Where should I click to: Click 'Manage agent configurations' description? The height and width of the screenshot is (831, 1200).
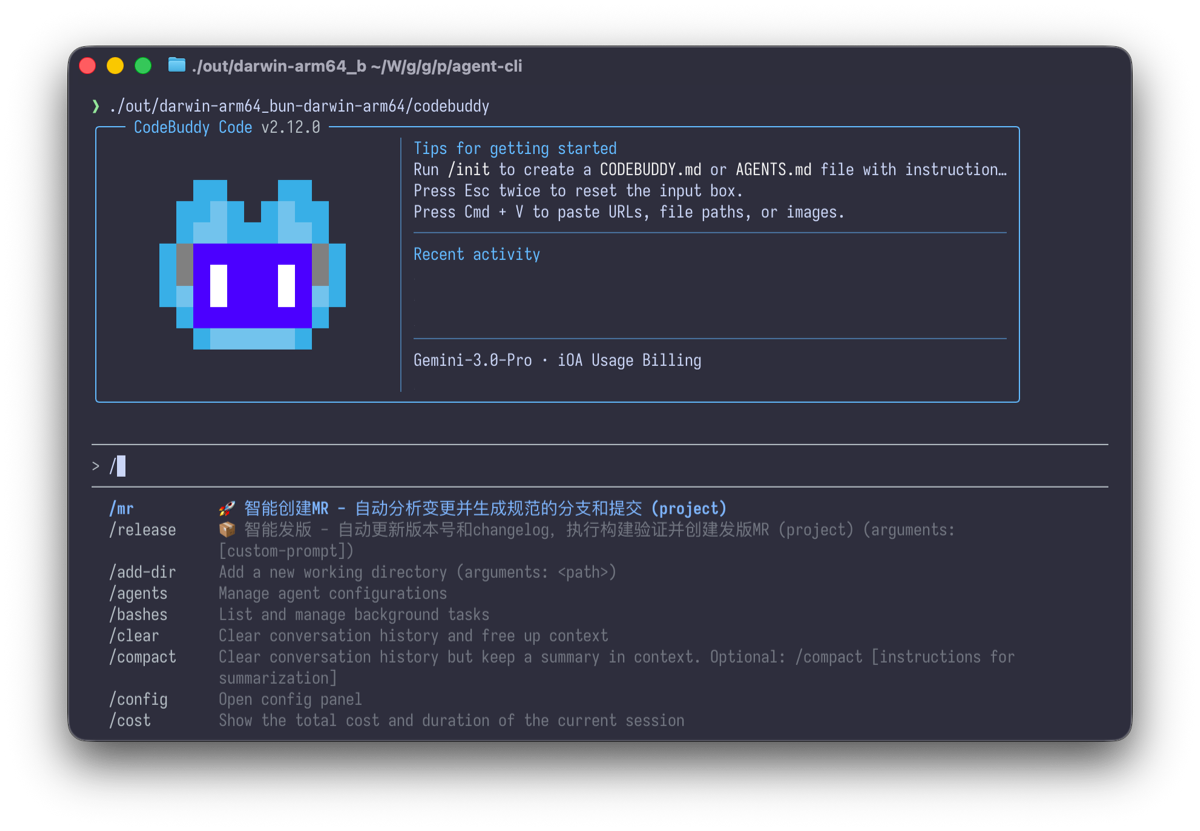[333, 593]
